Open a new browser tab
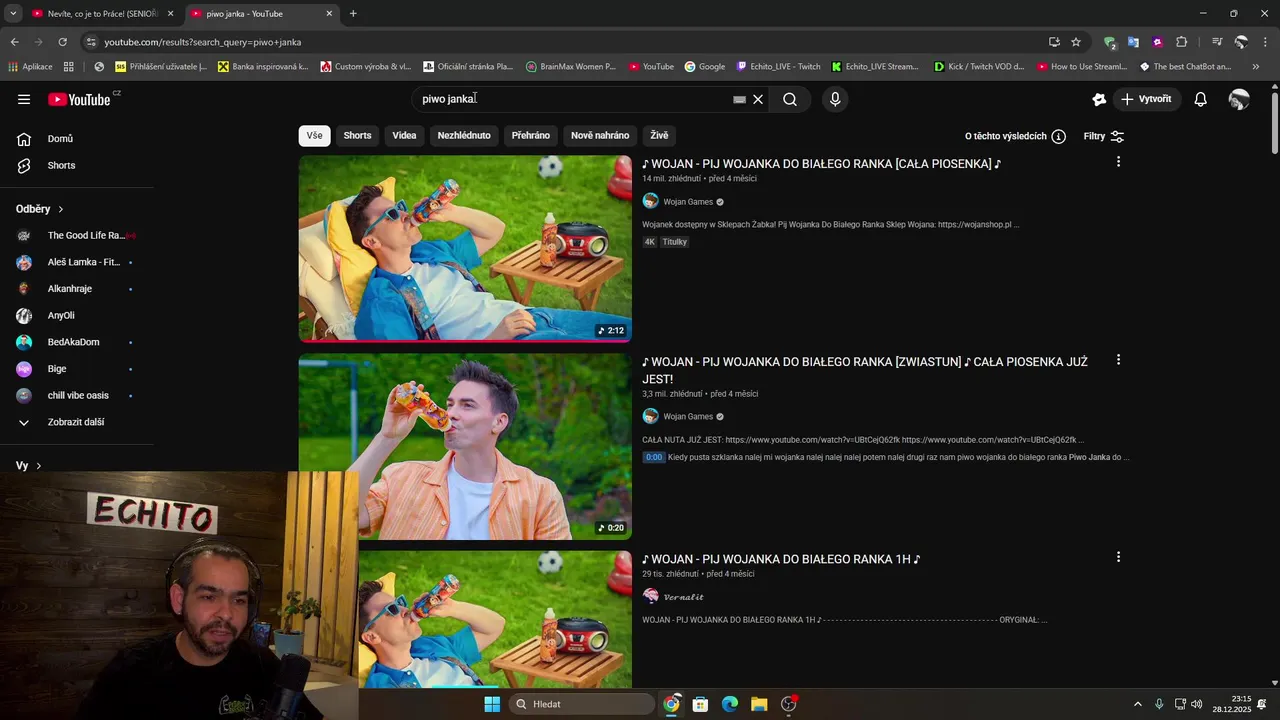This screenshot has height=720, width=1280. (353, 14)
